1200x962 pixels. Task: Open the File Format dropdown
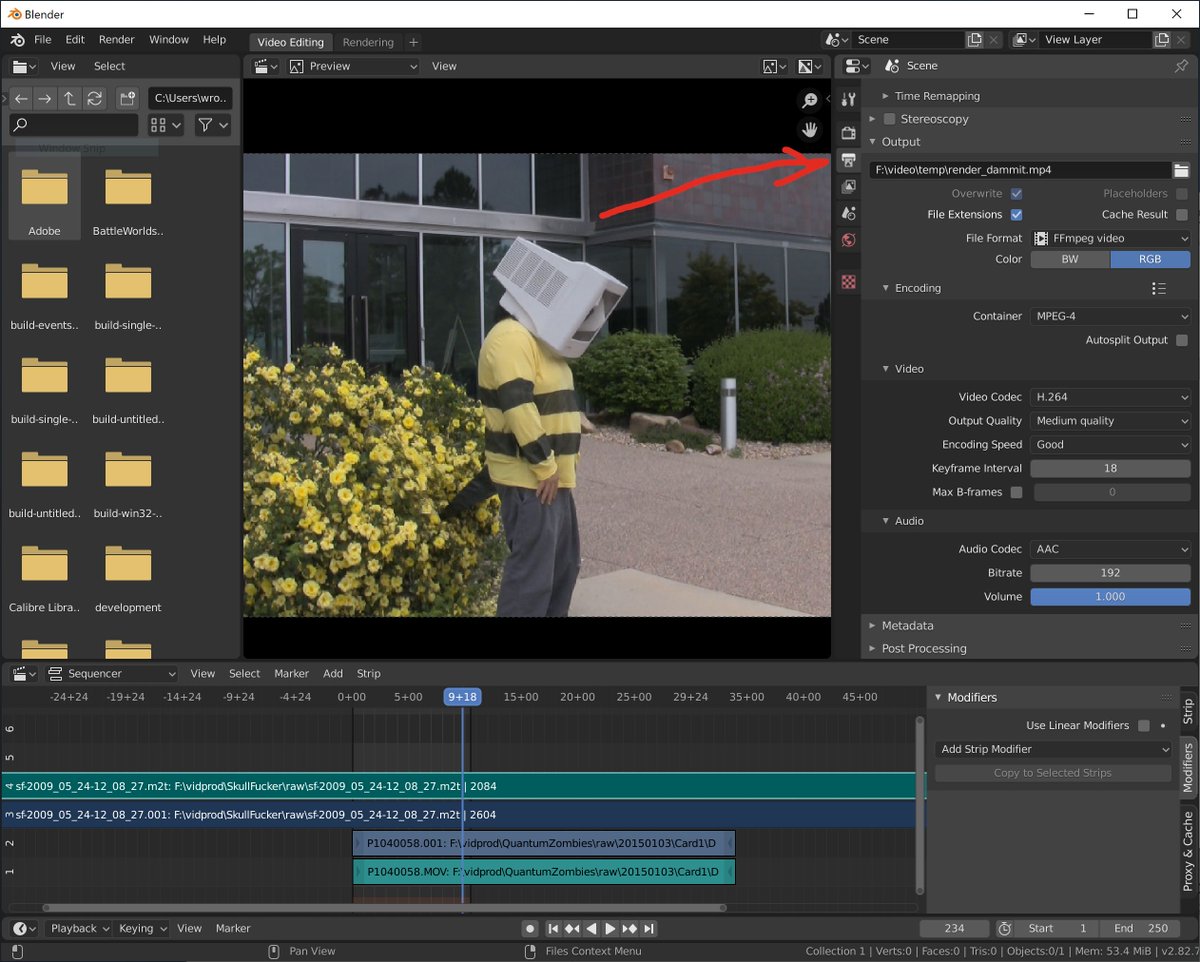1111,239
